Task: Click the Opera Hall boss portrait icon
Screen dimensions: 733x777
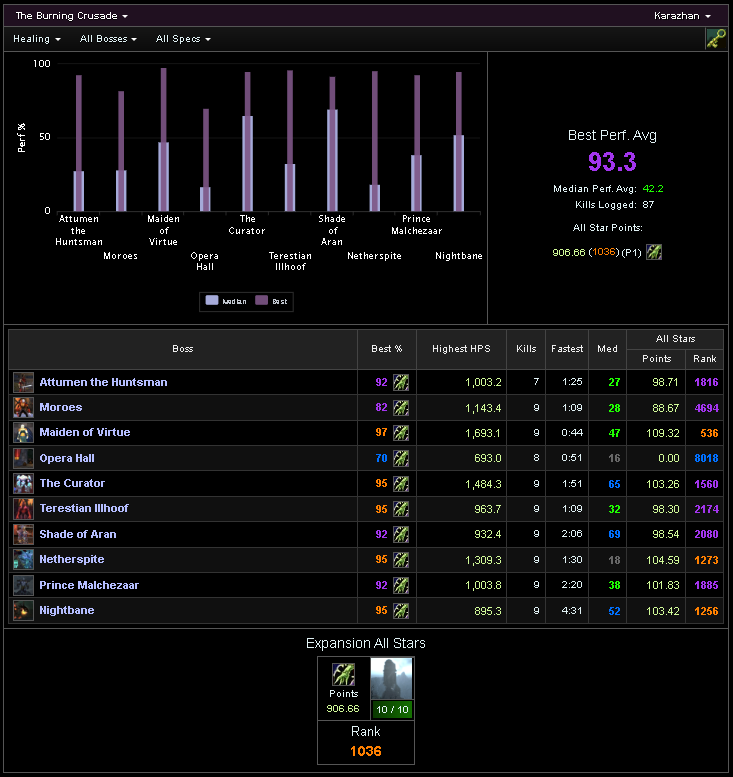Action: coord(23,458)
